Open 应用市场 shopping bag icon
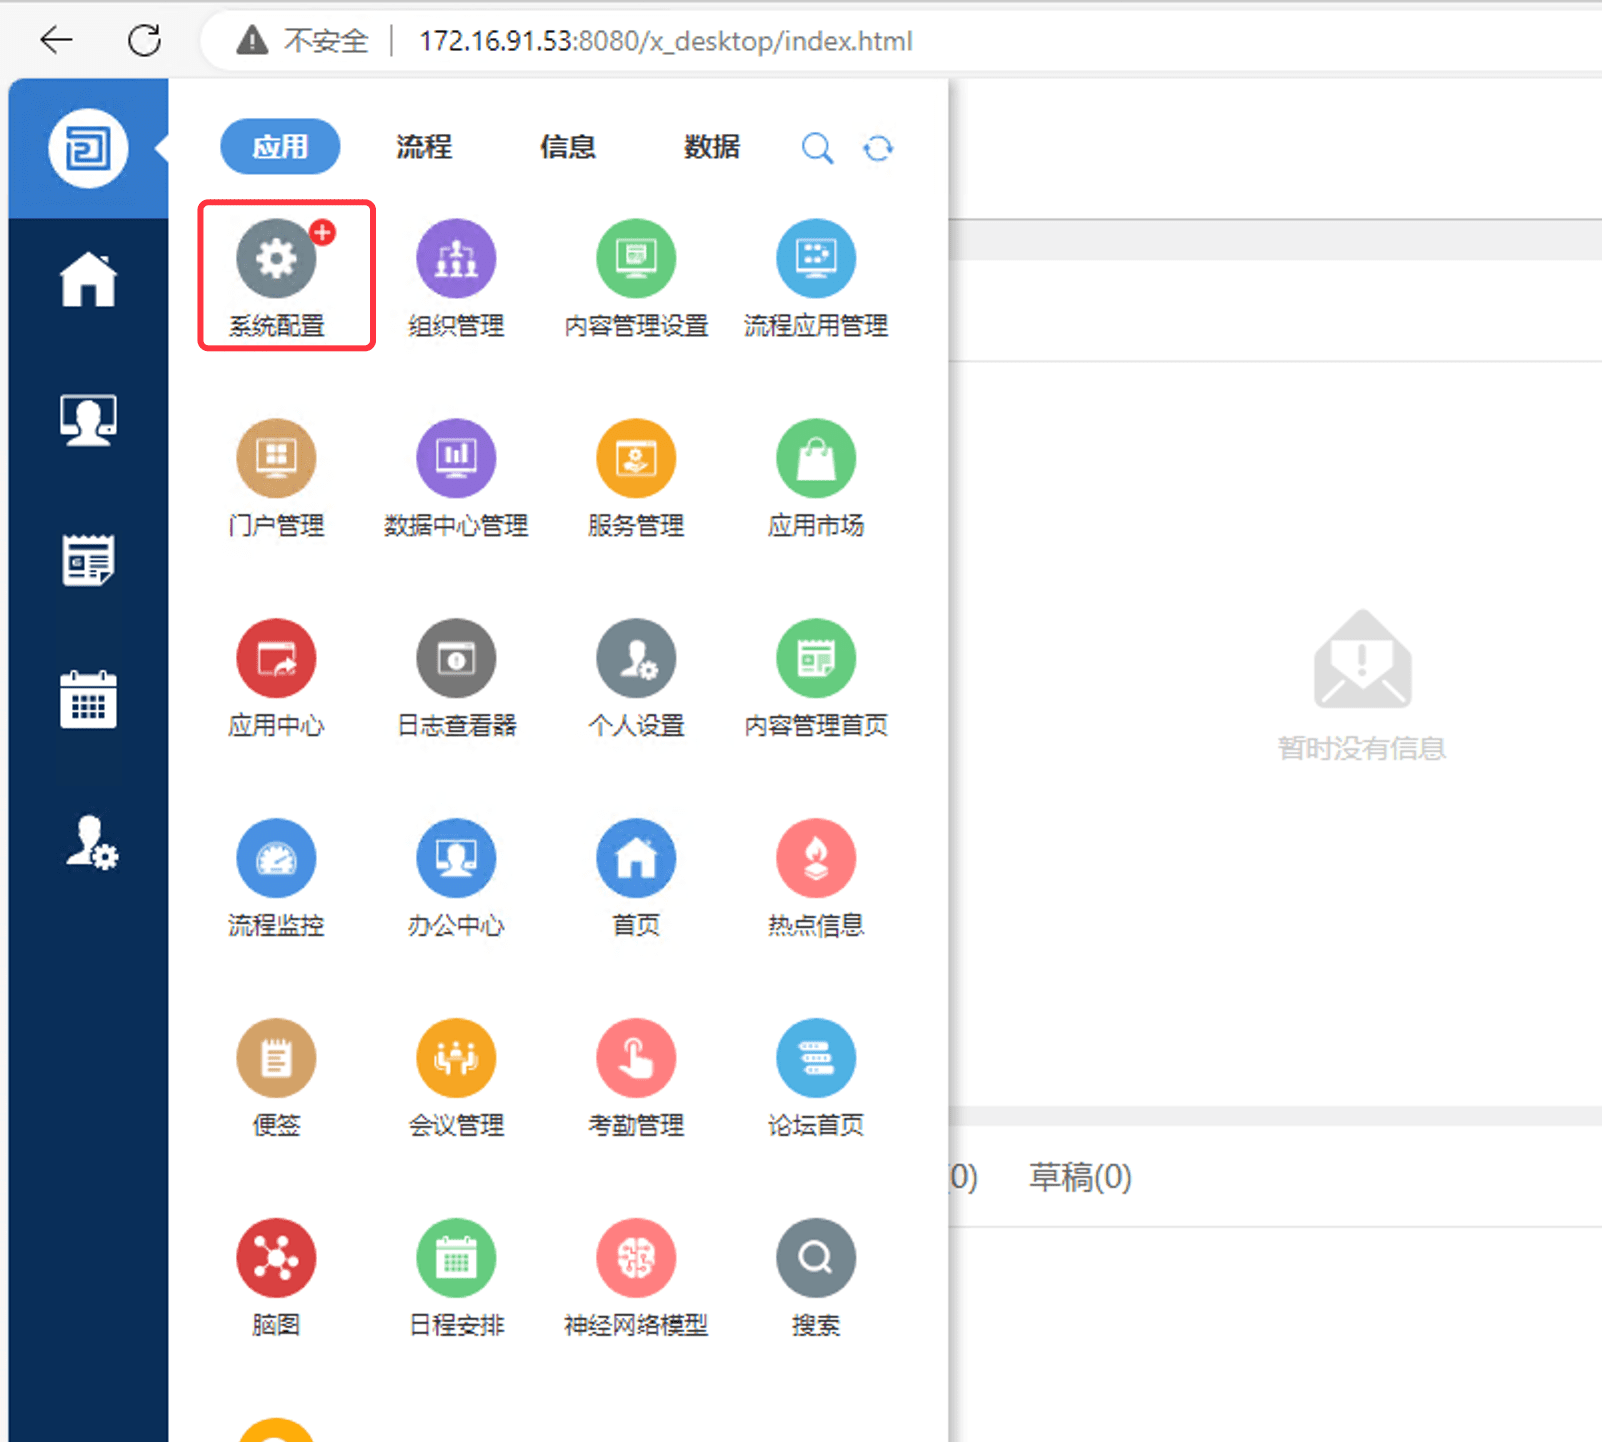The width and height of the screenshot is (1602, 1442). point(816,459)
